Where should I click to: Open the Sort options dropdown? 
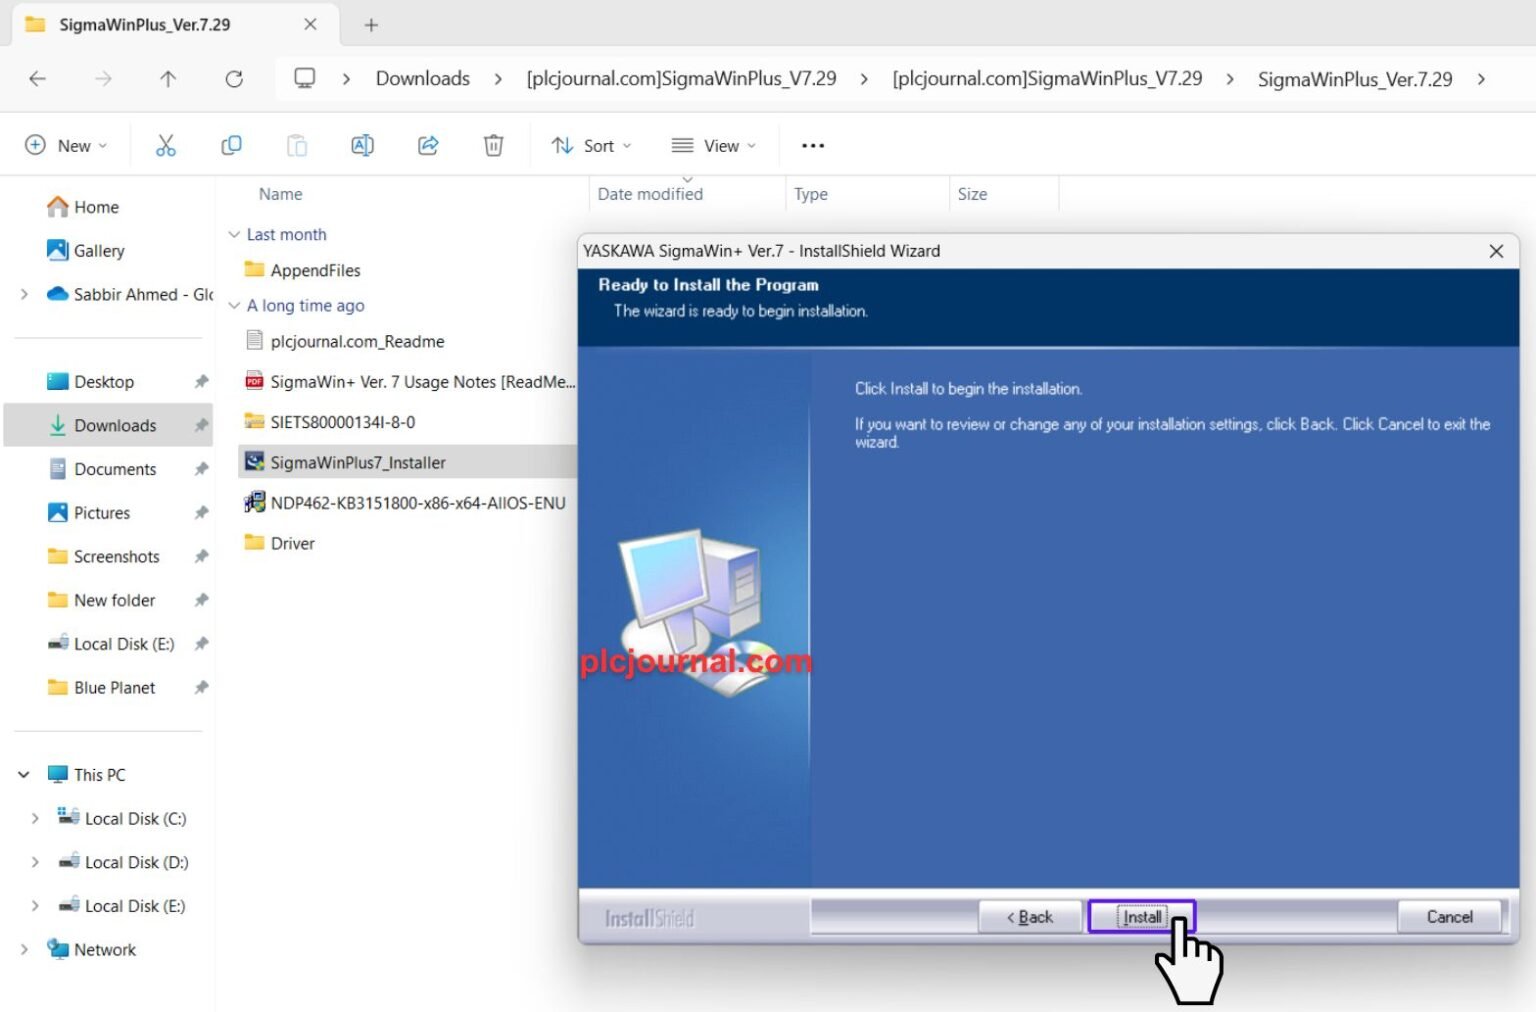click(x=590, y=145)
